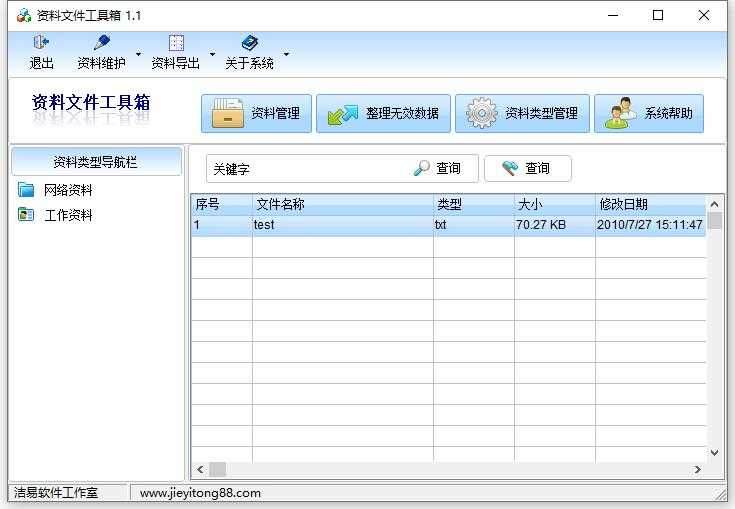Select the test file row
The image size is (735, 509).
coord(342,225)
